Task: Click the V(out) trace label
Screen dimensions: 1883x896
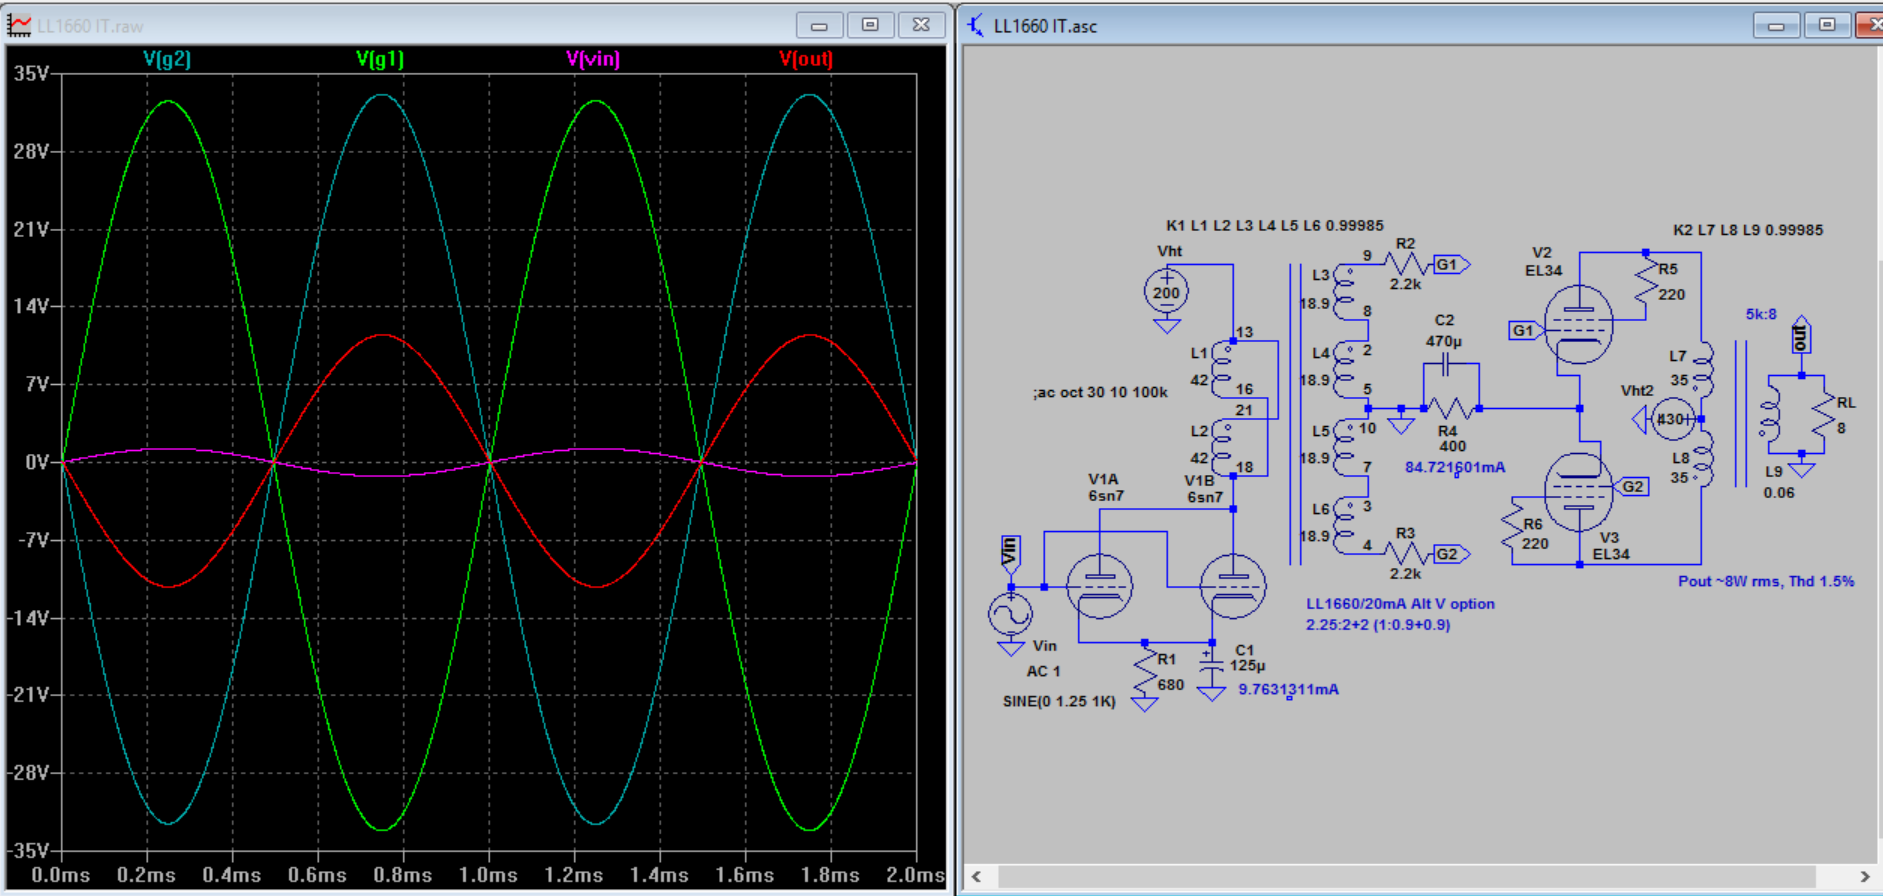Action: pyautogui.click(x=806, y=59)
